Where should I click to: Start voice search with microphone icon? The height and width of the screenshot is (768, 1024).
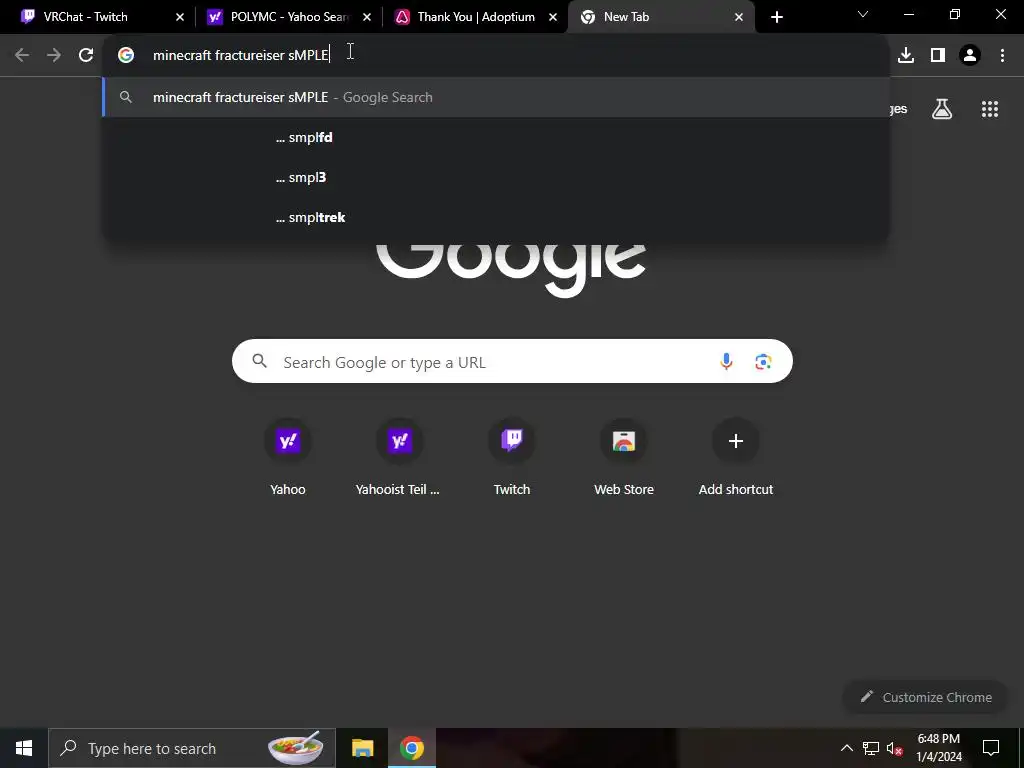pos(726,361)
